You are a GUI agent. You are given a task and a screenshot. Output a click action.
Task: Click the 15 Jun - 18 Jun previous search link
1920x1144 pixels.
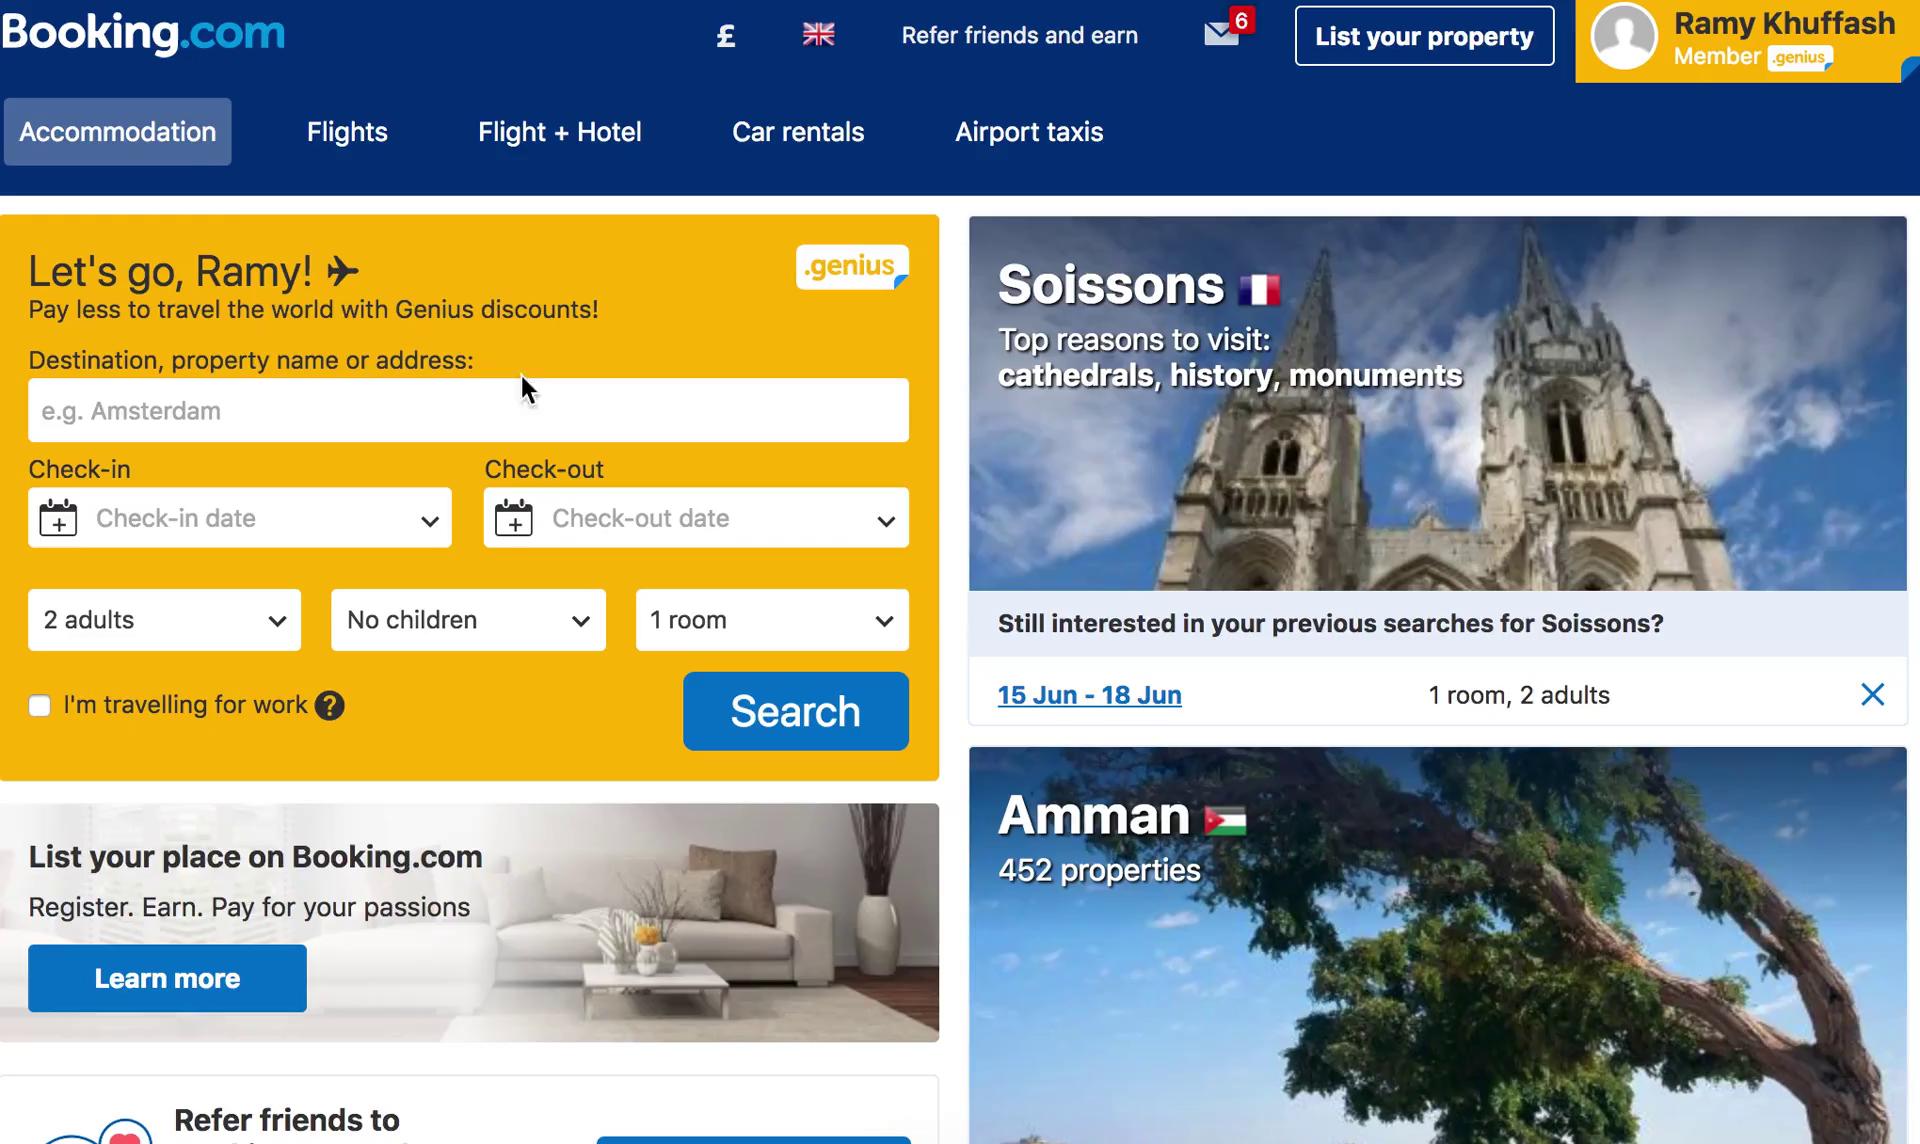1089,695
